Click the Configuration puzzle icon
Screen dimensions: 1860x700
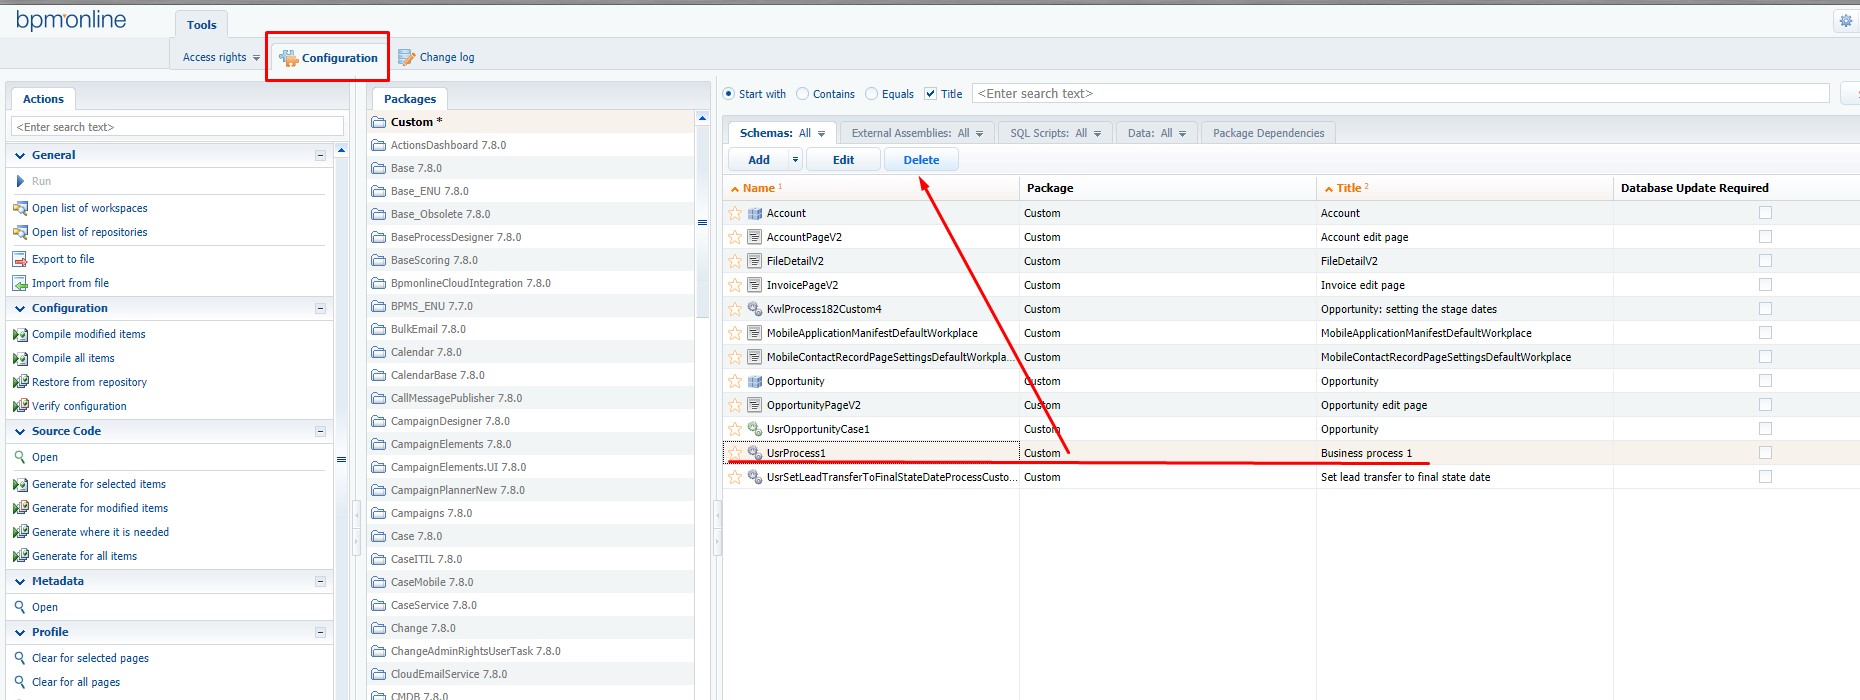289,58
